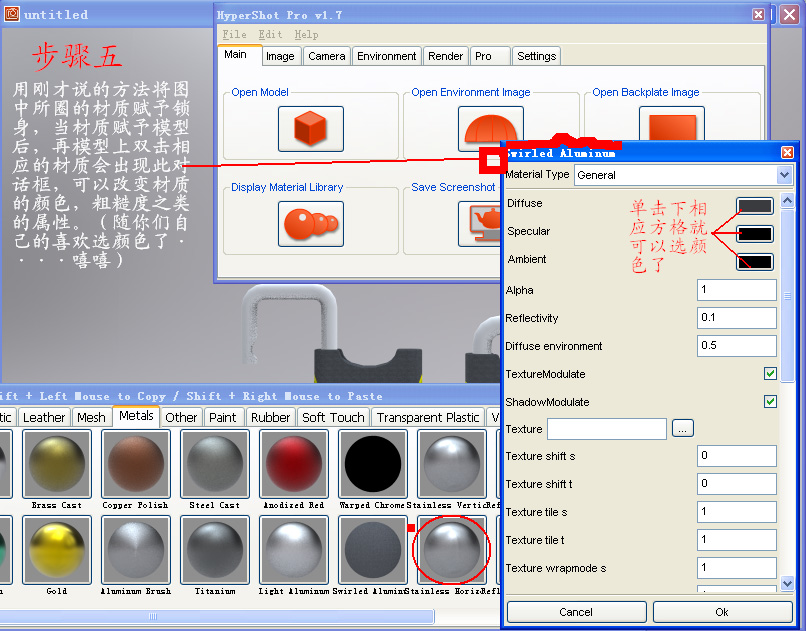
Task: Open the Other material category tab
Action: (x=181, y=417)
